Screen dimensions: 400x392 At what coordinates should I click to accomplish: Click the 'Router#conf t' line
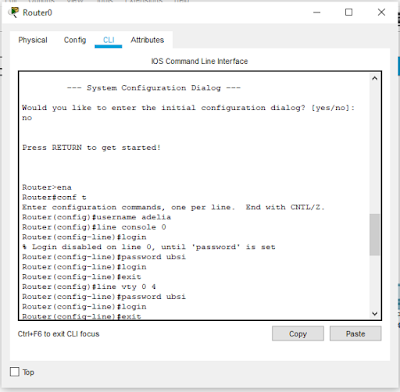click(54, 197)
